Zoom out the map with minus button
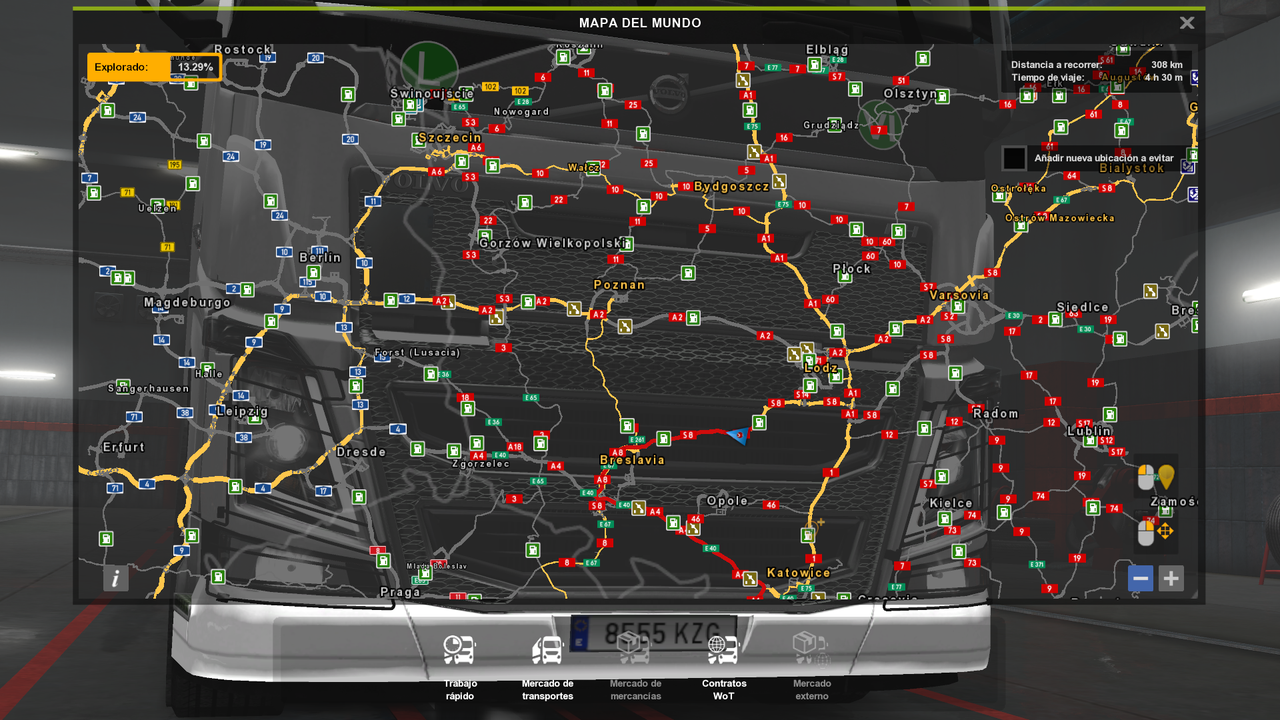Screen dimensions: 1280x720 point(1141,578)
